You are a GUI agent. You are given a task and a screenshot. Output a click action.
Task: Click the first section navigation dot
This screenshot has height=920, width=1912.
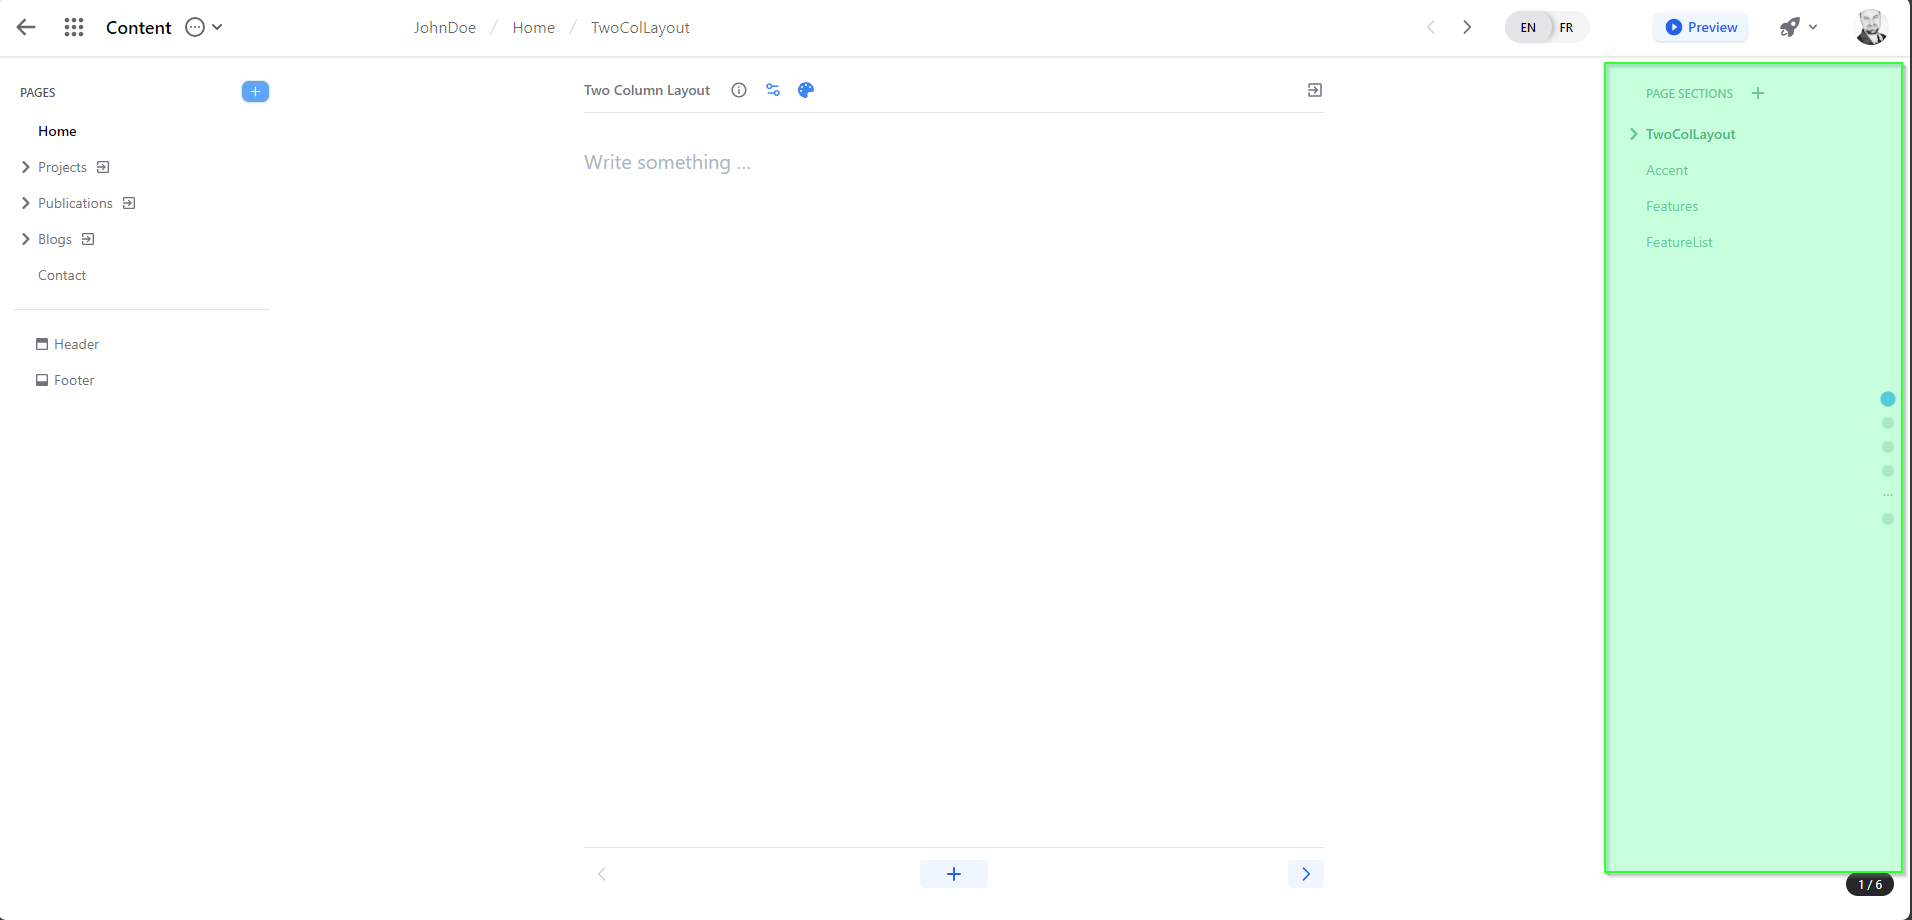1887,399
